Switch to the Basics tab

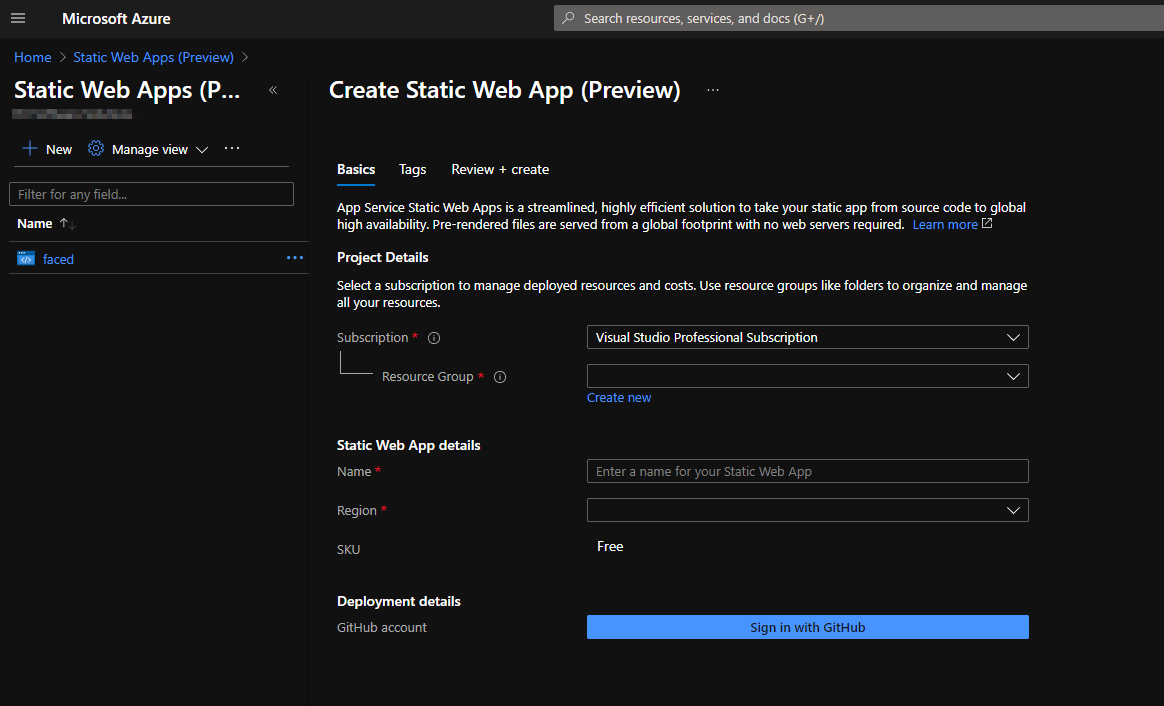pyautogui.click(x=356, y=169)
